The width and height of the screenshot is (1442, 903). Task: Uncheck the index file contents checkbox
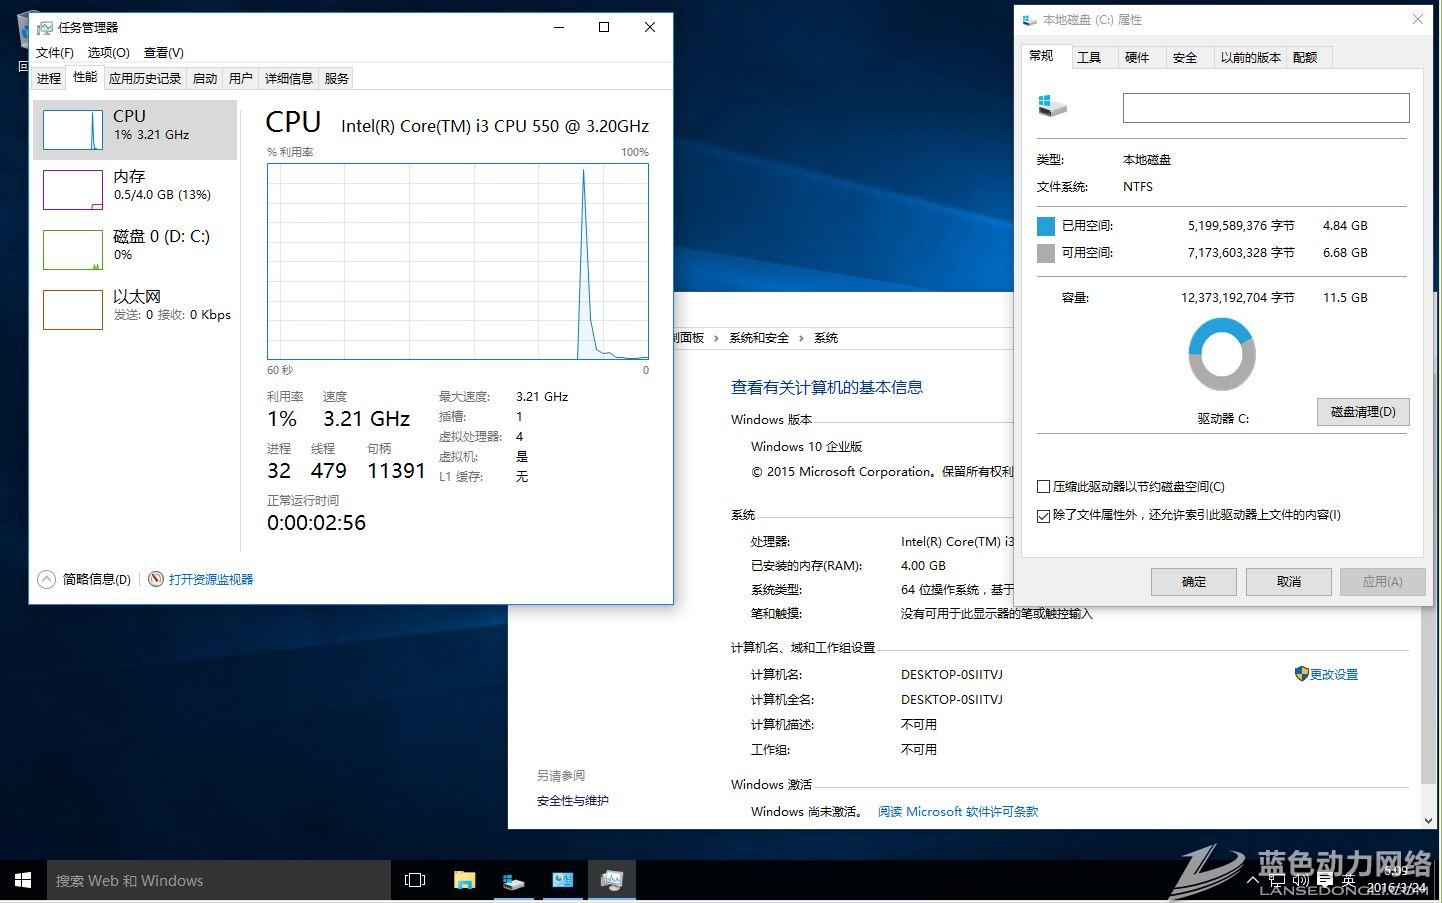pyautogui.click(x=1044, y=516)
